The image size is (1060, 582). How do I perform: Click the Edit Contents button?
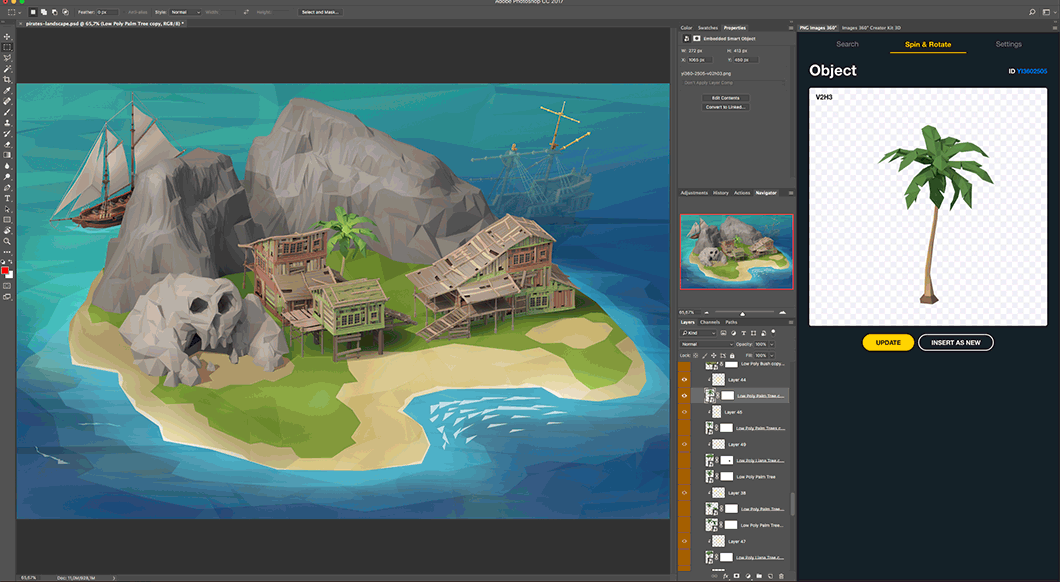[x=725, y=98]
